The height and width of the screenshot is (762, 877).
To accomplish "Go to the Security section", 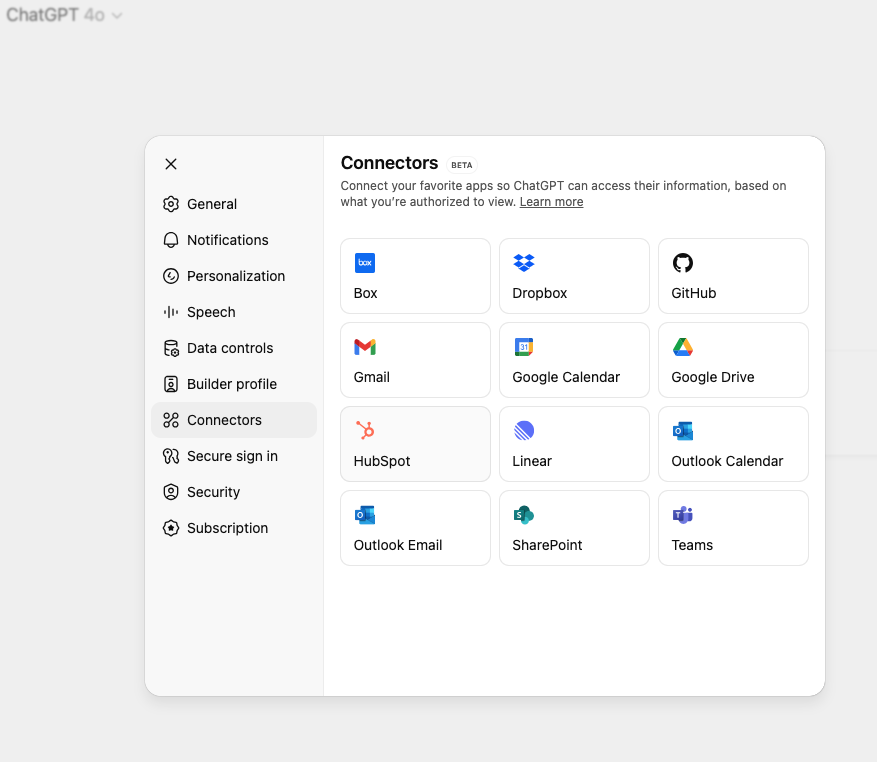I will click(234, 492).
